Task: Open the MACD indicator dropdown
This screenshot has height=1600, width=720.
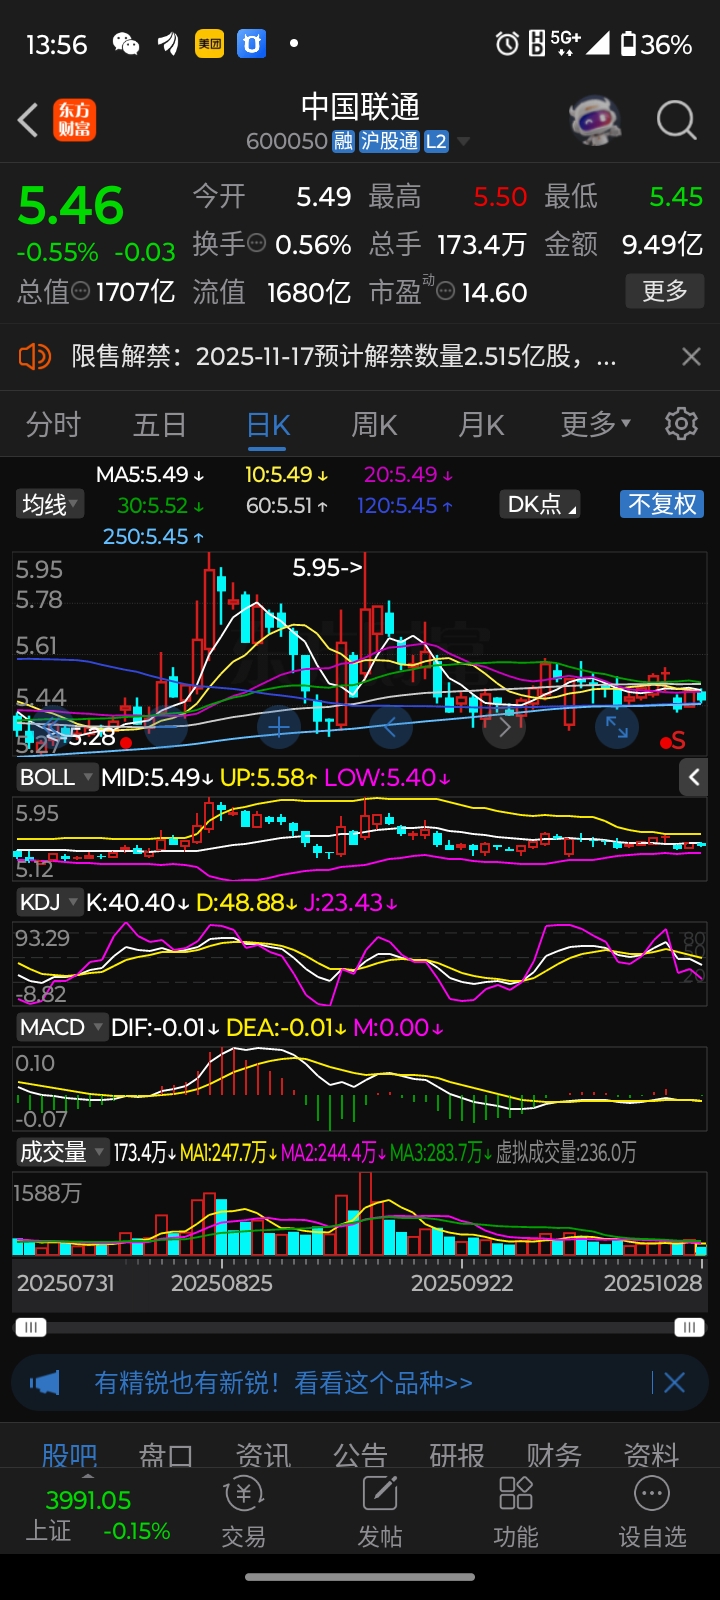Action: click(61, 1027)
